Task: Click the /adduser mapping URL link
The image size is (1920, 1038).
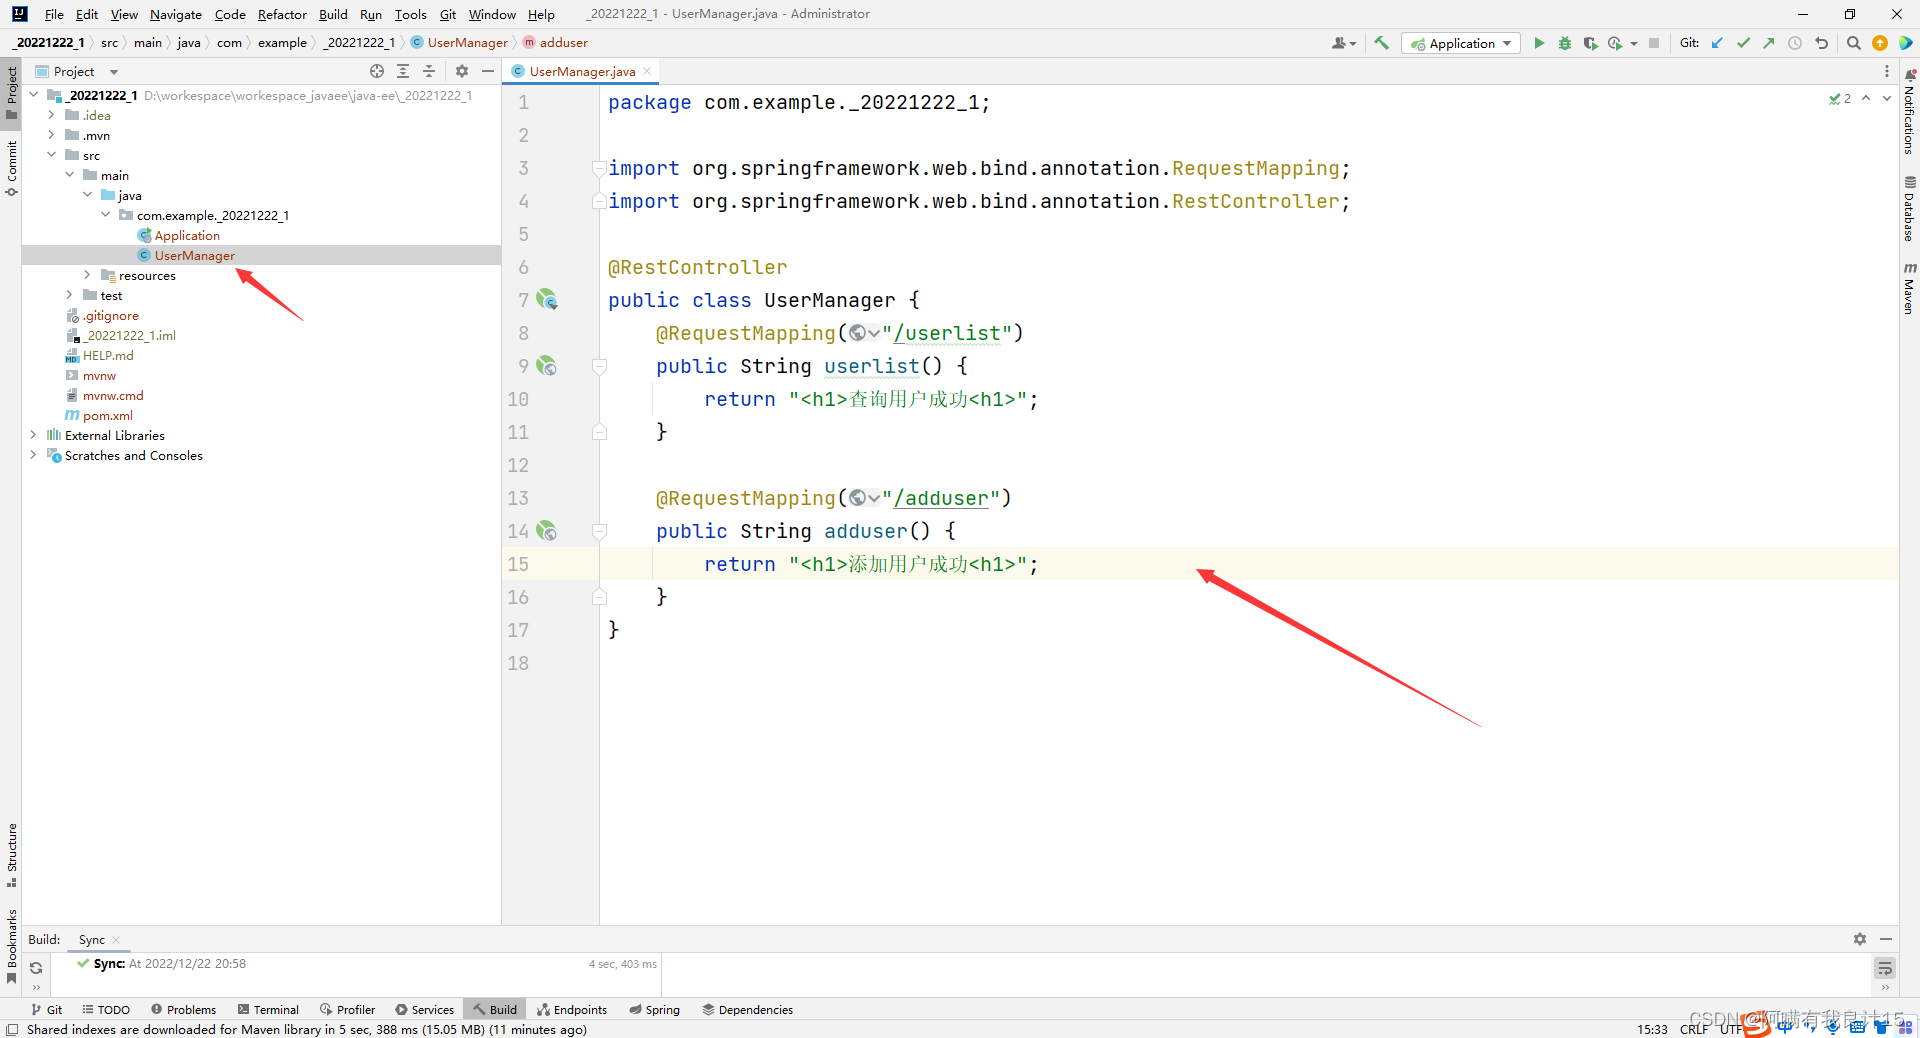Action: pos(941,498)
